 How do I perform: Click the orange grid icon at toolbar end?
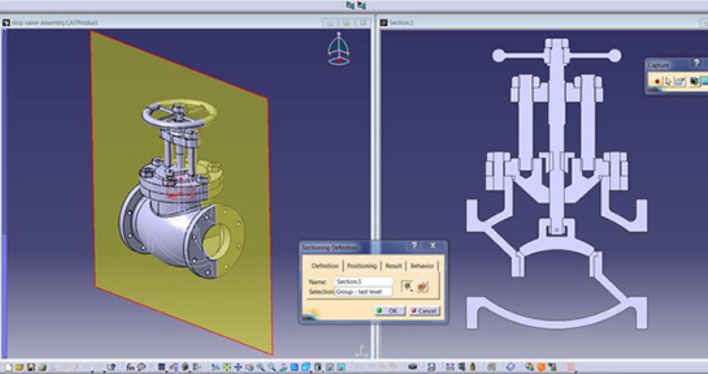tap(571, 367)
